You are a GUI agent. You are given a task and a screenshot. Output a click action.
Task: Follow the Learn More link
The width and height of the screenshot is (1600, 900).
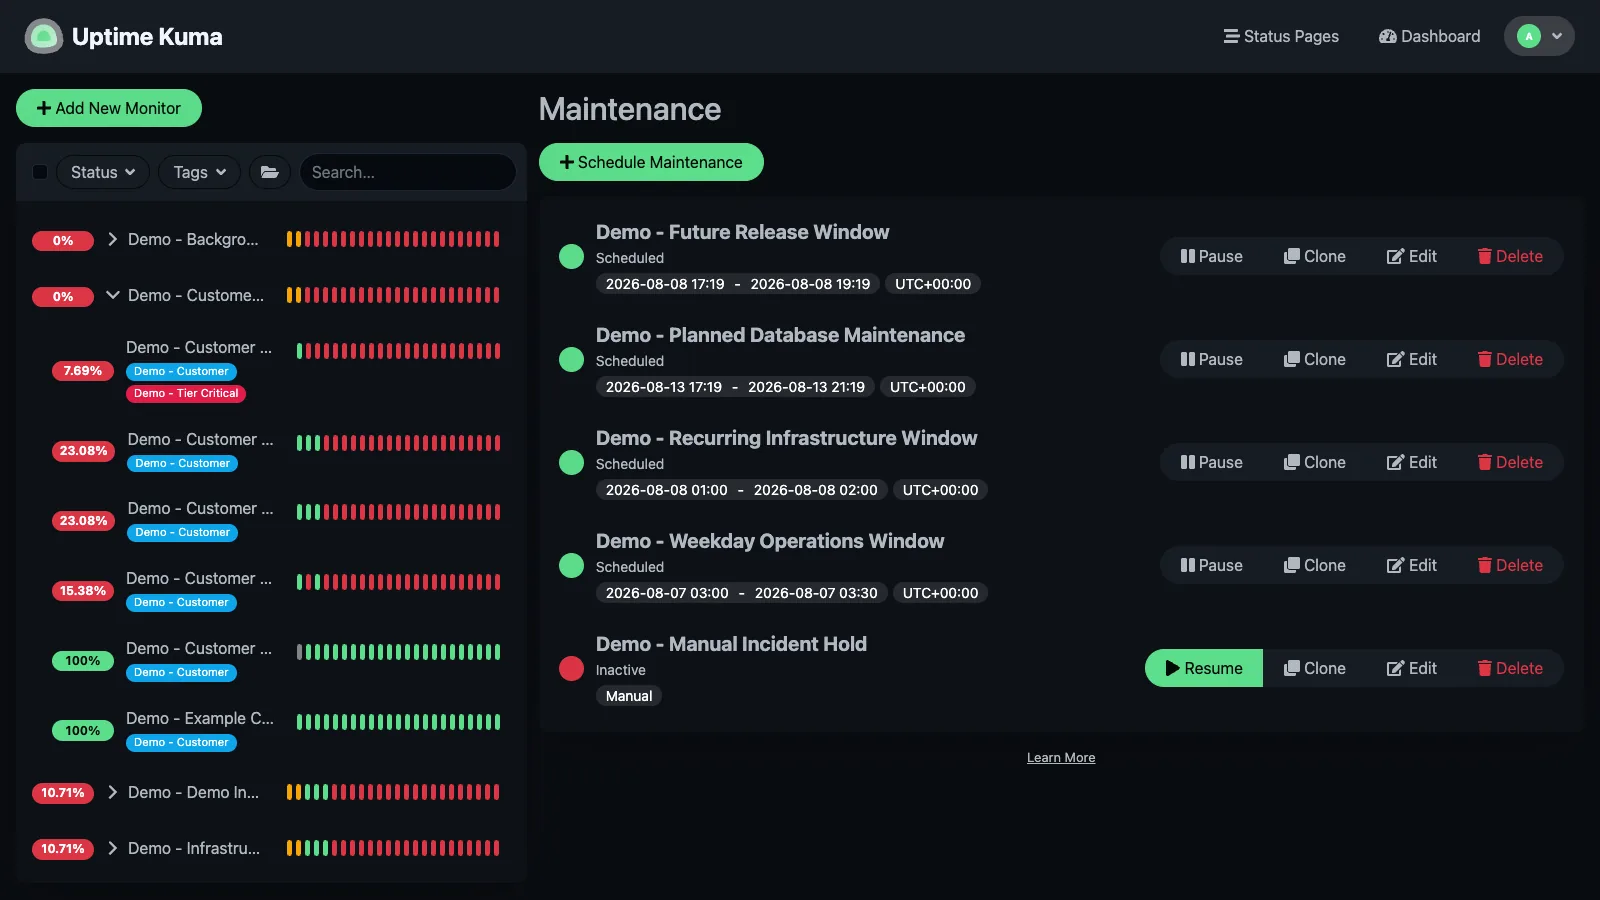point(1061,758)
